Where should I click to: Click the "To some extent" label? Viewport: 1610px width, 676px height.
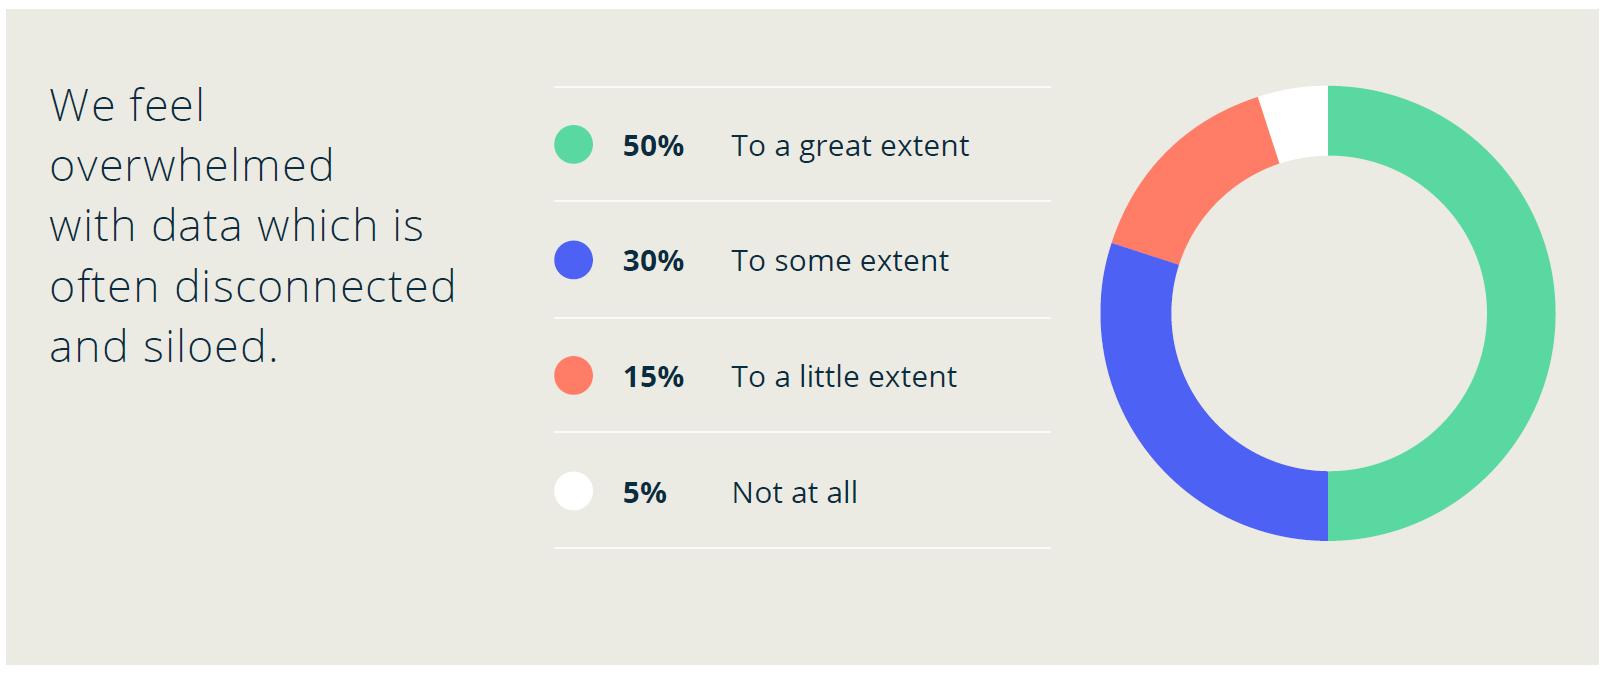pyautogui.click(x=840, y=261)
